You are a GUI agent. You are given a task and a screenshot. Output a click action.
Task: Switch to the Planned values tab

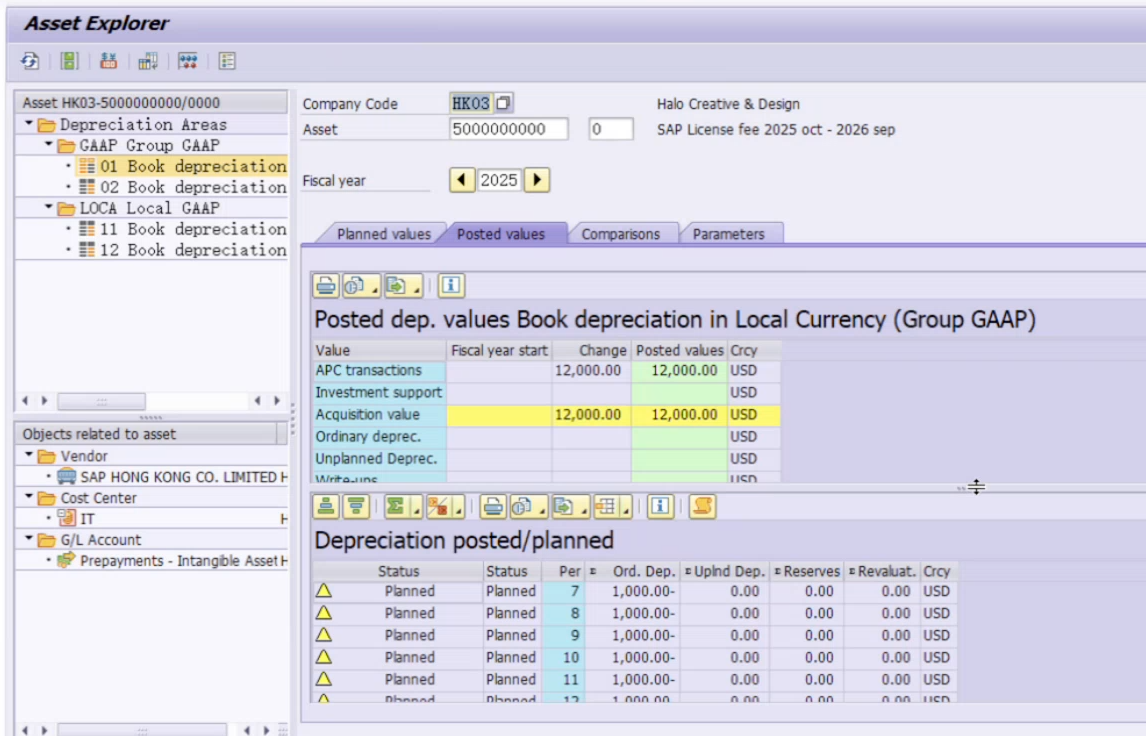[383, 234]
